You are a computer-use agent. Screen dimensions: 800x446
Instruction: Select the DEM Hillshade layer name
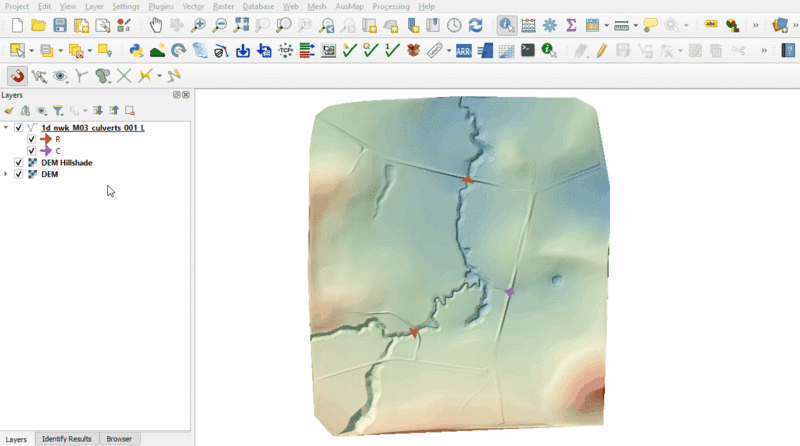tap(66, 162)
